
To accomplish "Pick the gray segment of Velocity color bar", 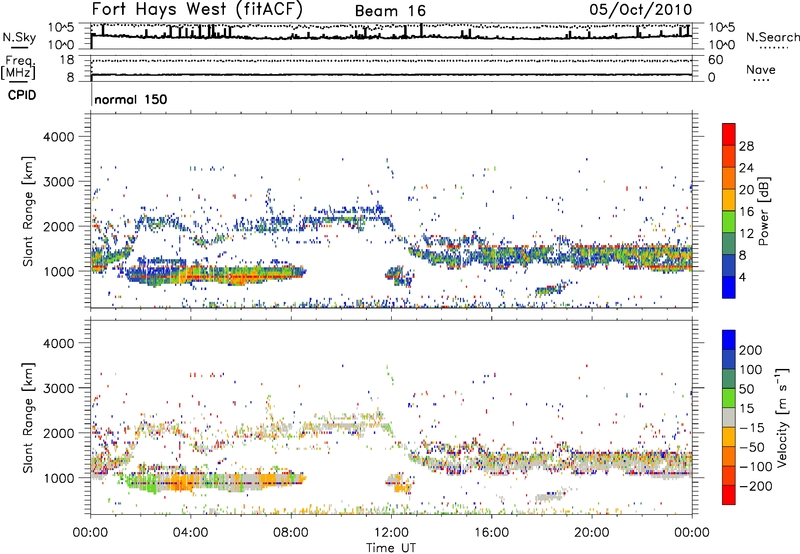I will tap(729, 418).
